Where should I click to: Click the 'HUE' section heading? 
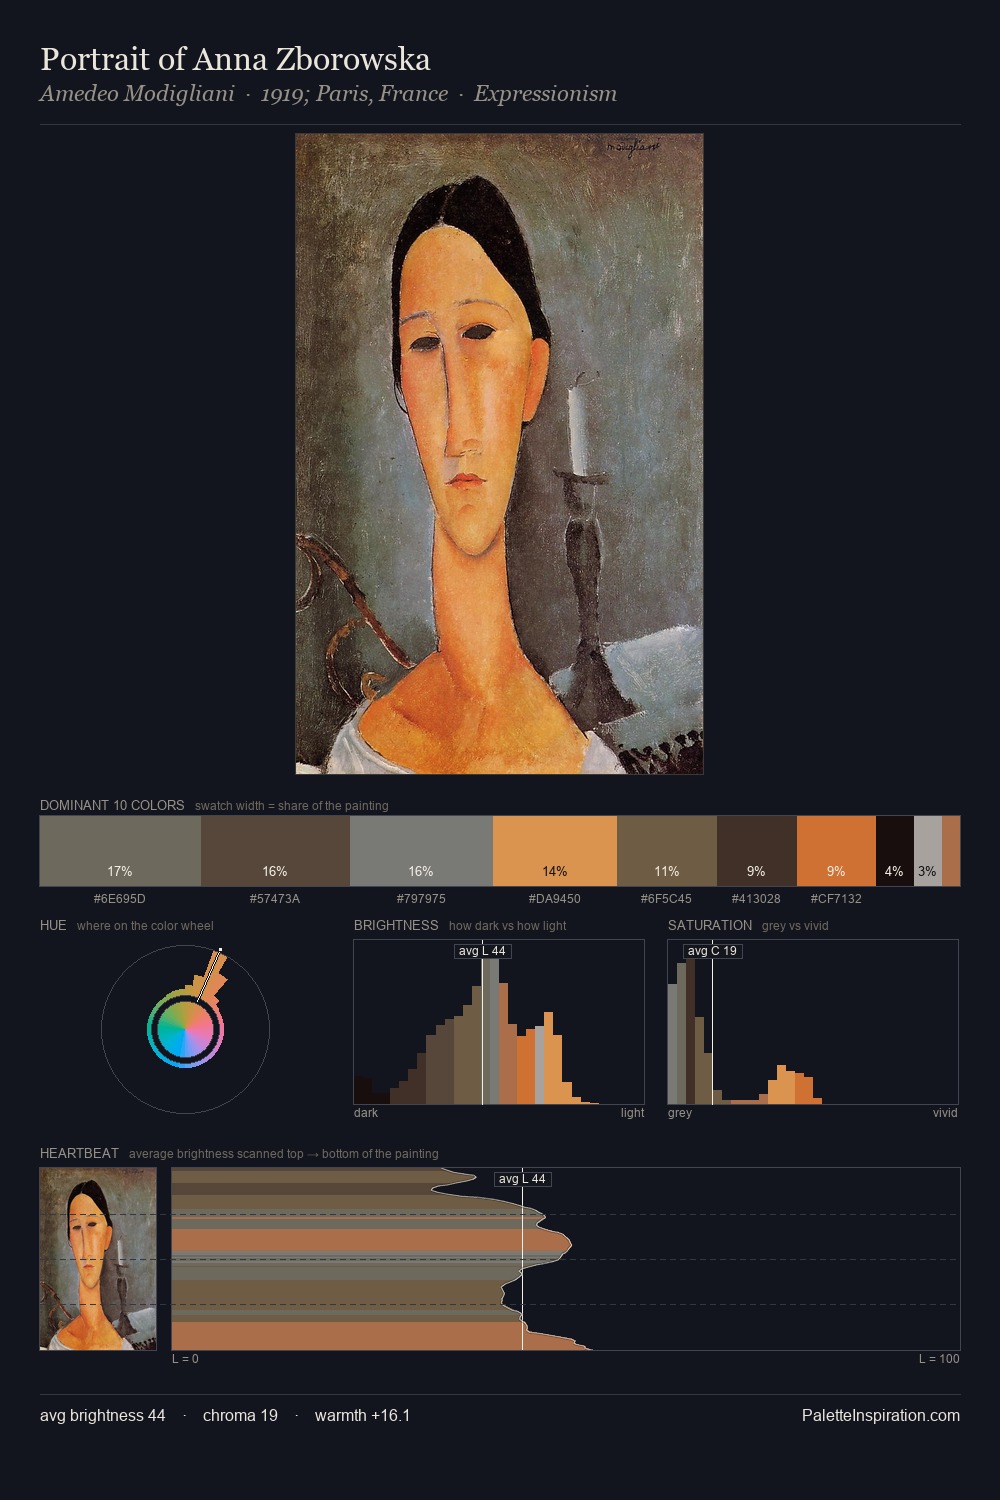pyautogui.click(x=53, y=925)
